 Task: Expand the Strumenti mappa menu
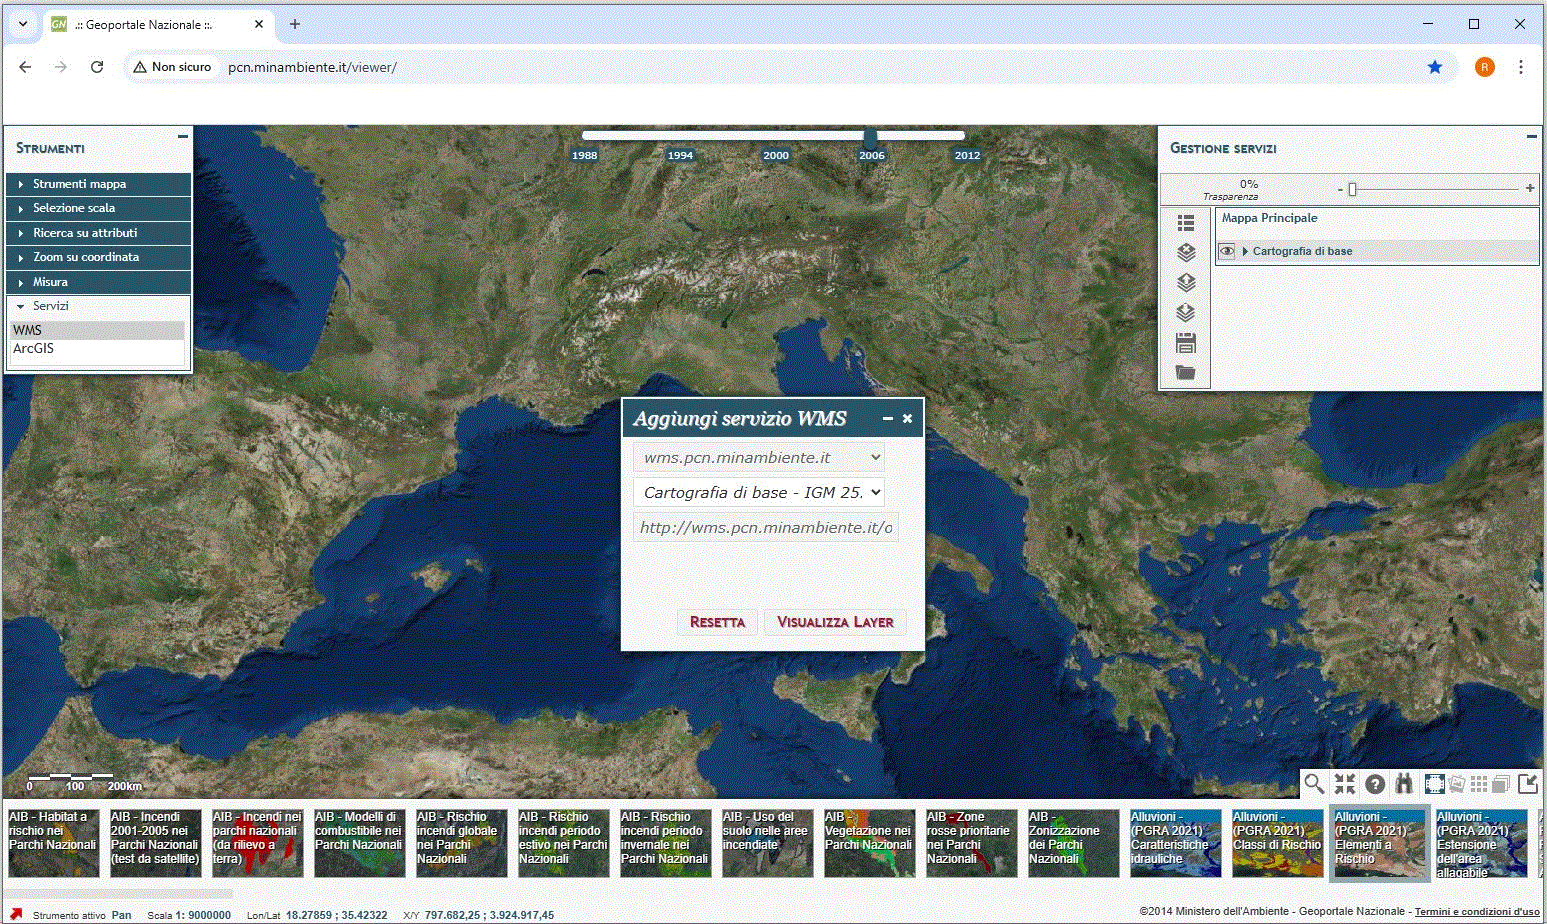point(79,184)
